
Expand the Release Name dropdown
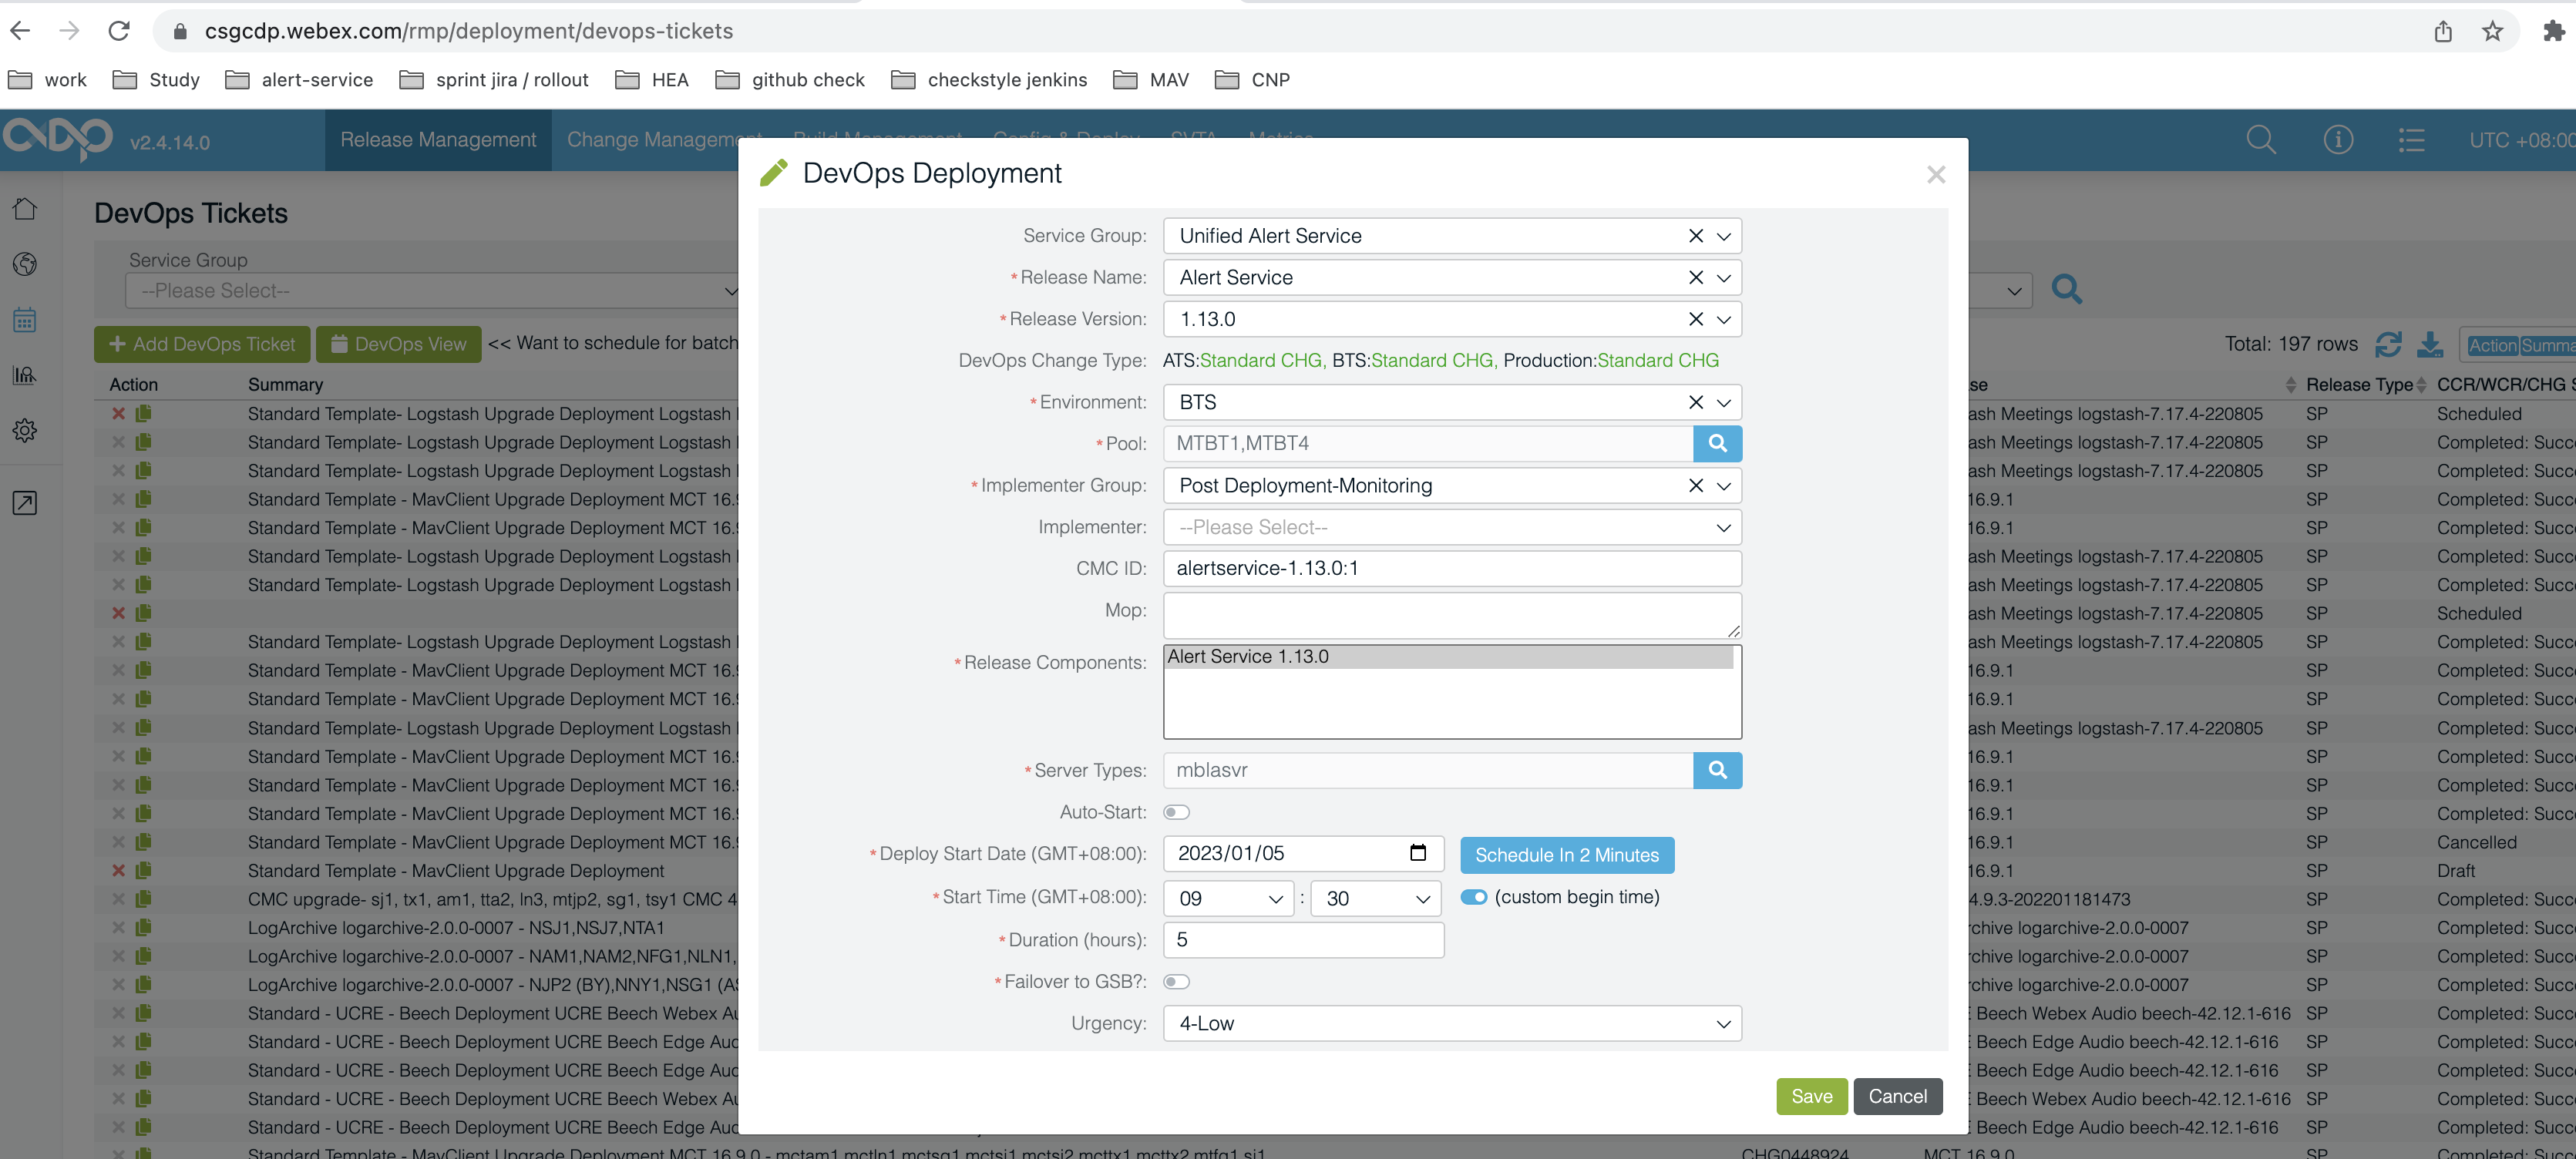pyautogui.click(x=1723, y=279)
